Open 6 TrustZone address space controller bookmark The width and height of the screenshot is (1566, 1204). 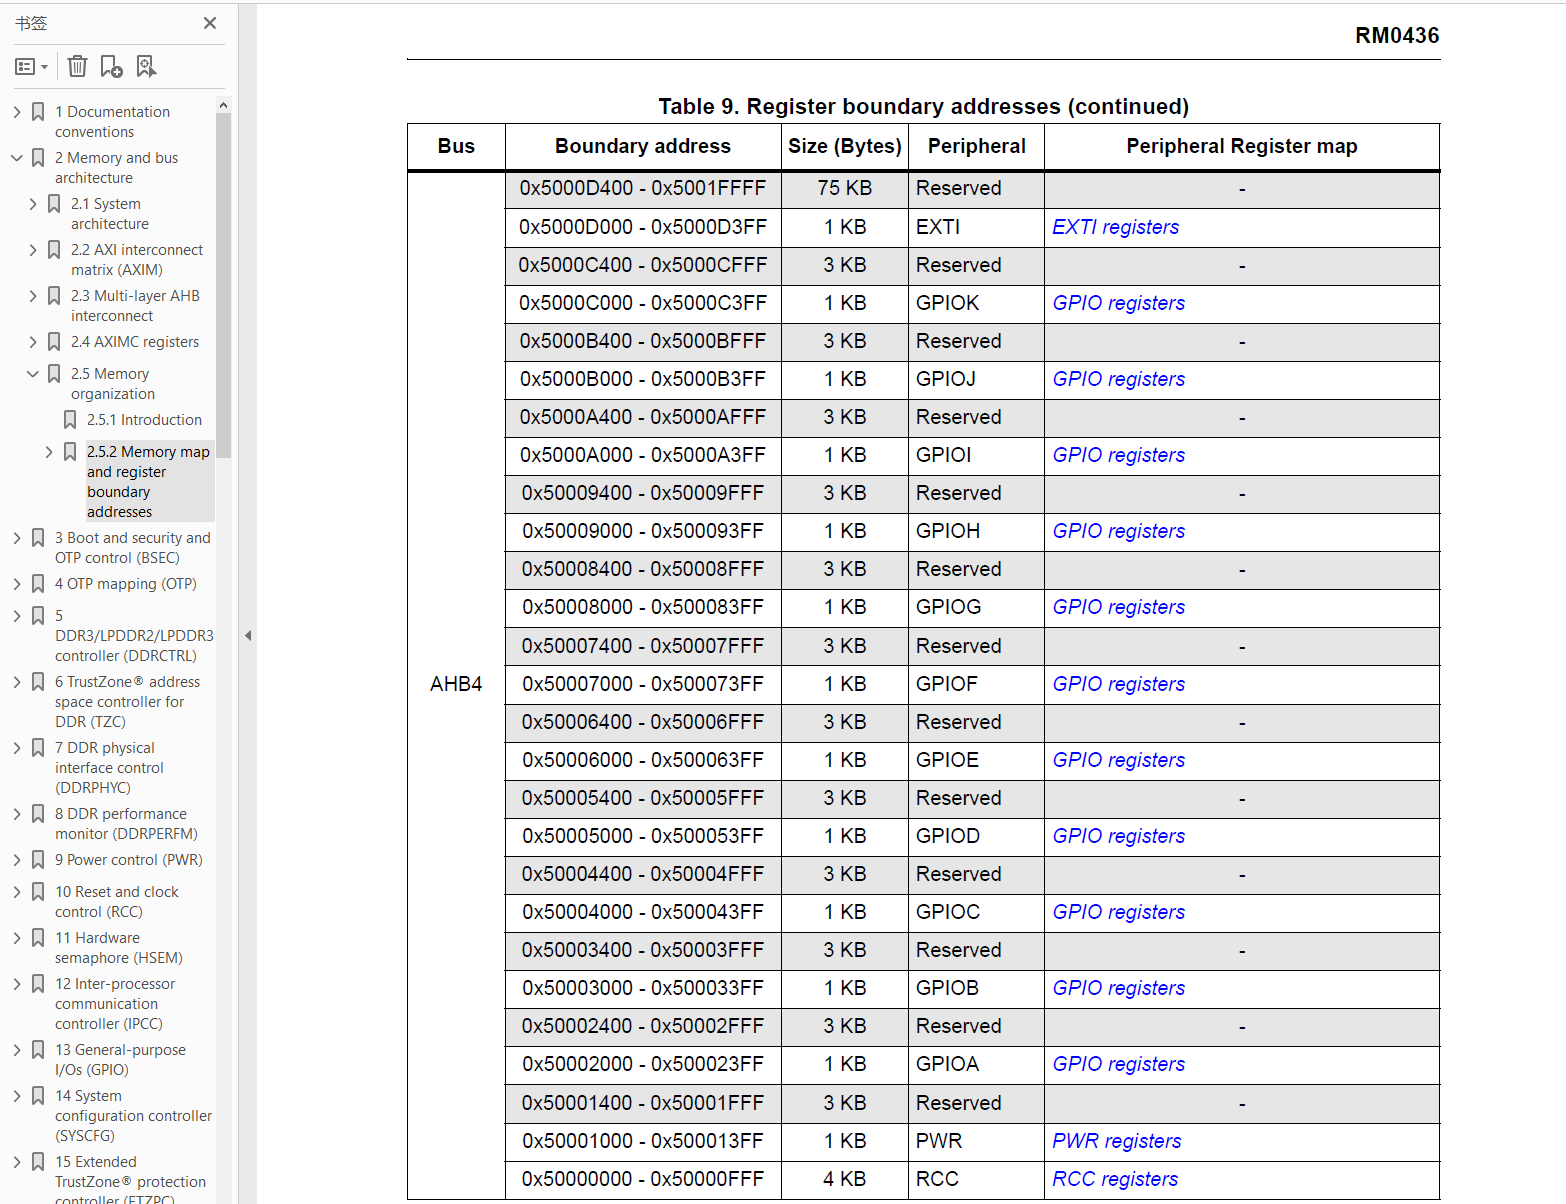coord(127,702)
